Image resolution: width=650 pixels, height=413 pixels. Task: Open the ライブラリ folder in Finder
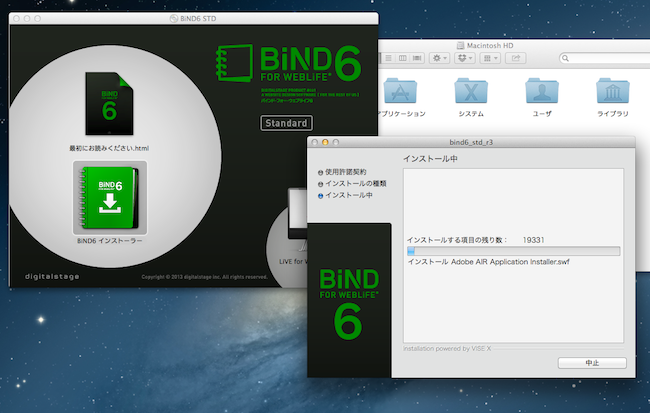613,91
